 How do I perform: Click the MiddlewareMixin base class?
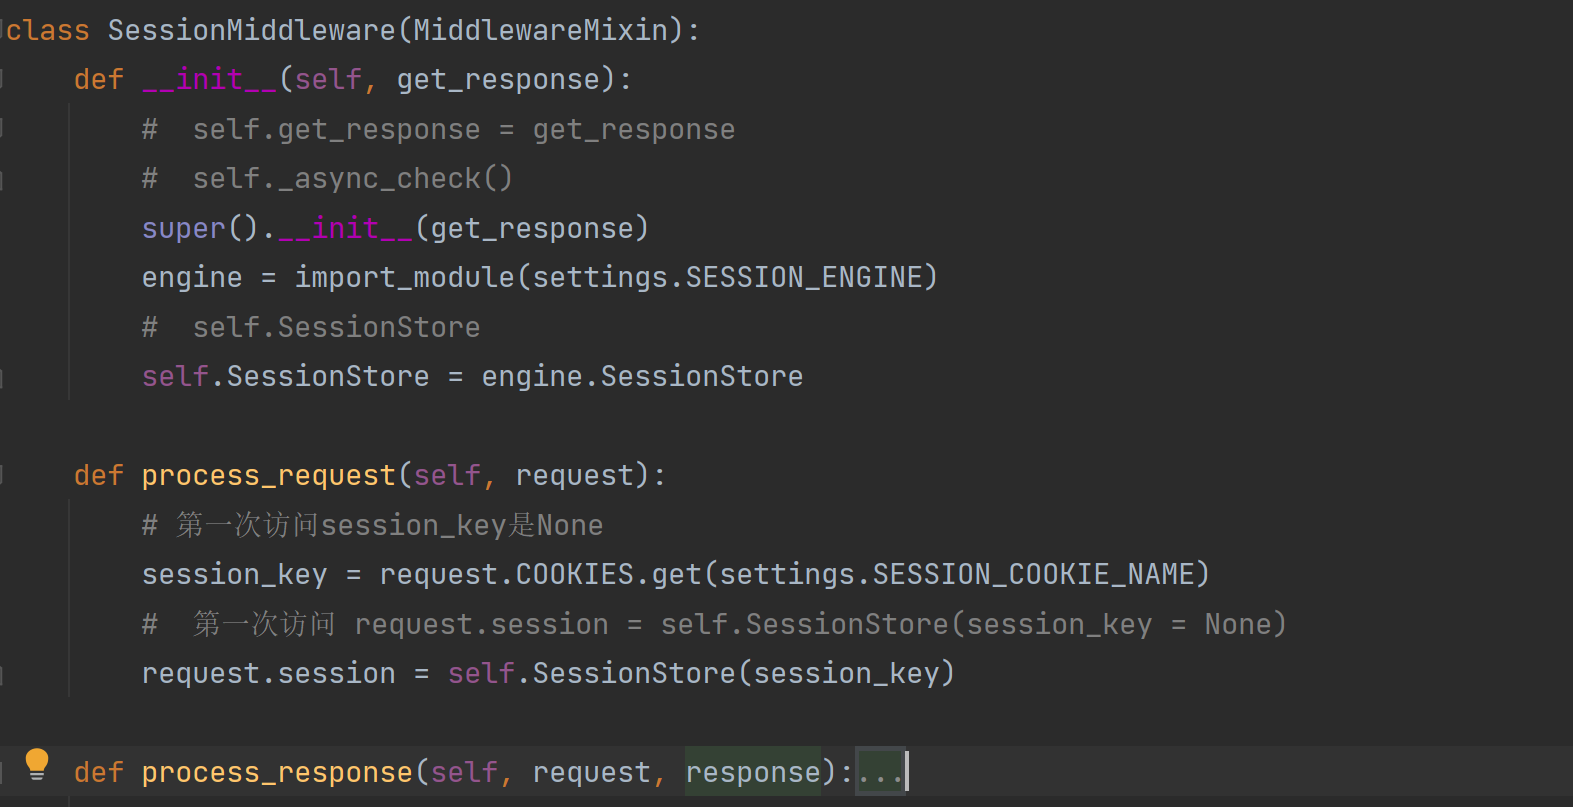tap(540, 30)
